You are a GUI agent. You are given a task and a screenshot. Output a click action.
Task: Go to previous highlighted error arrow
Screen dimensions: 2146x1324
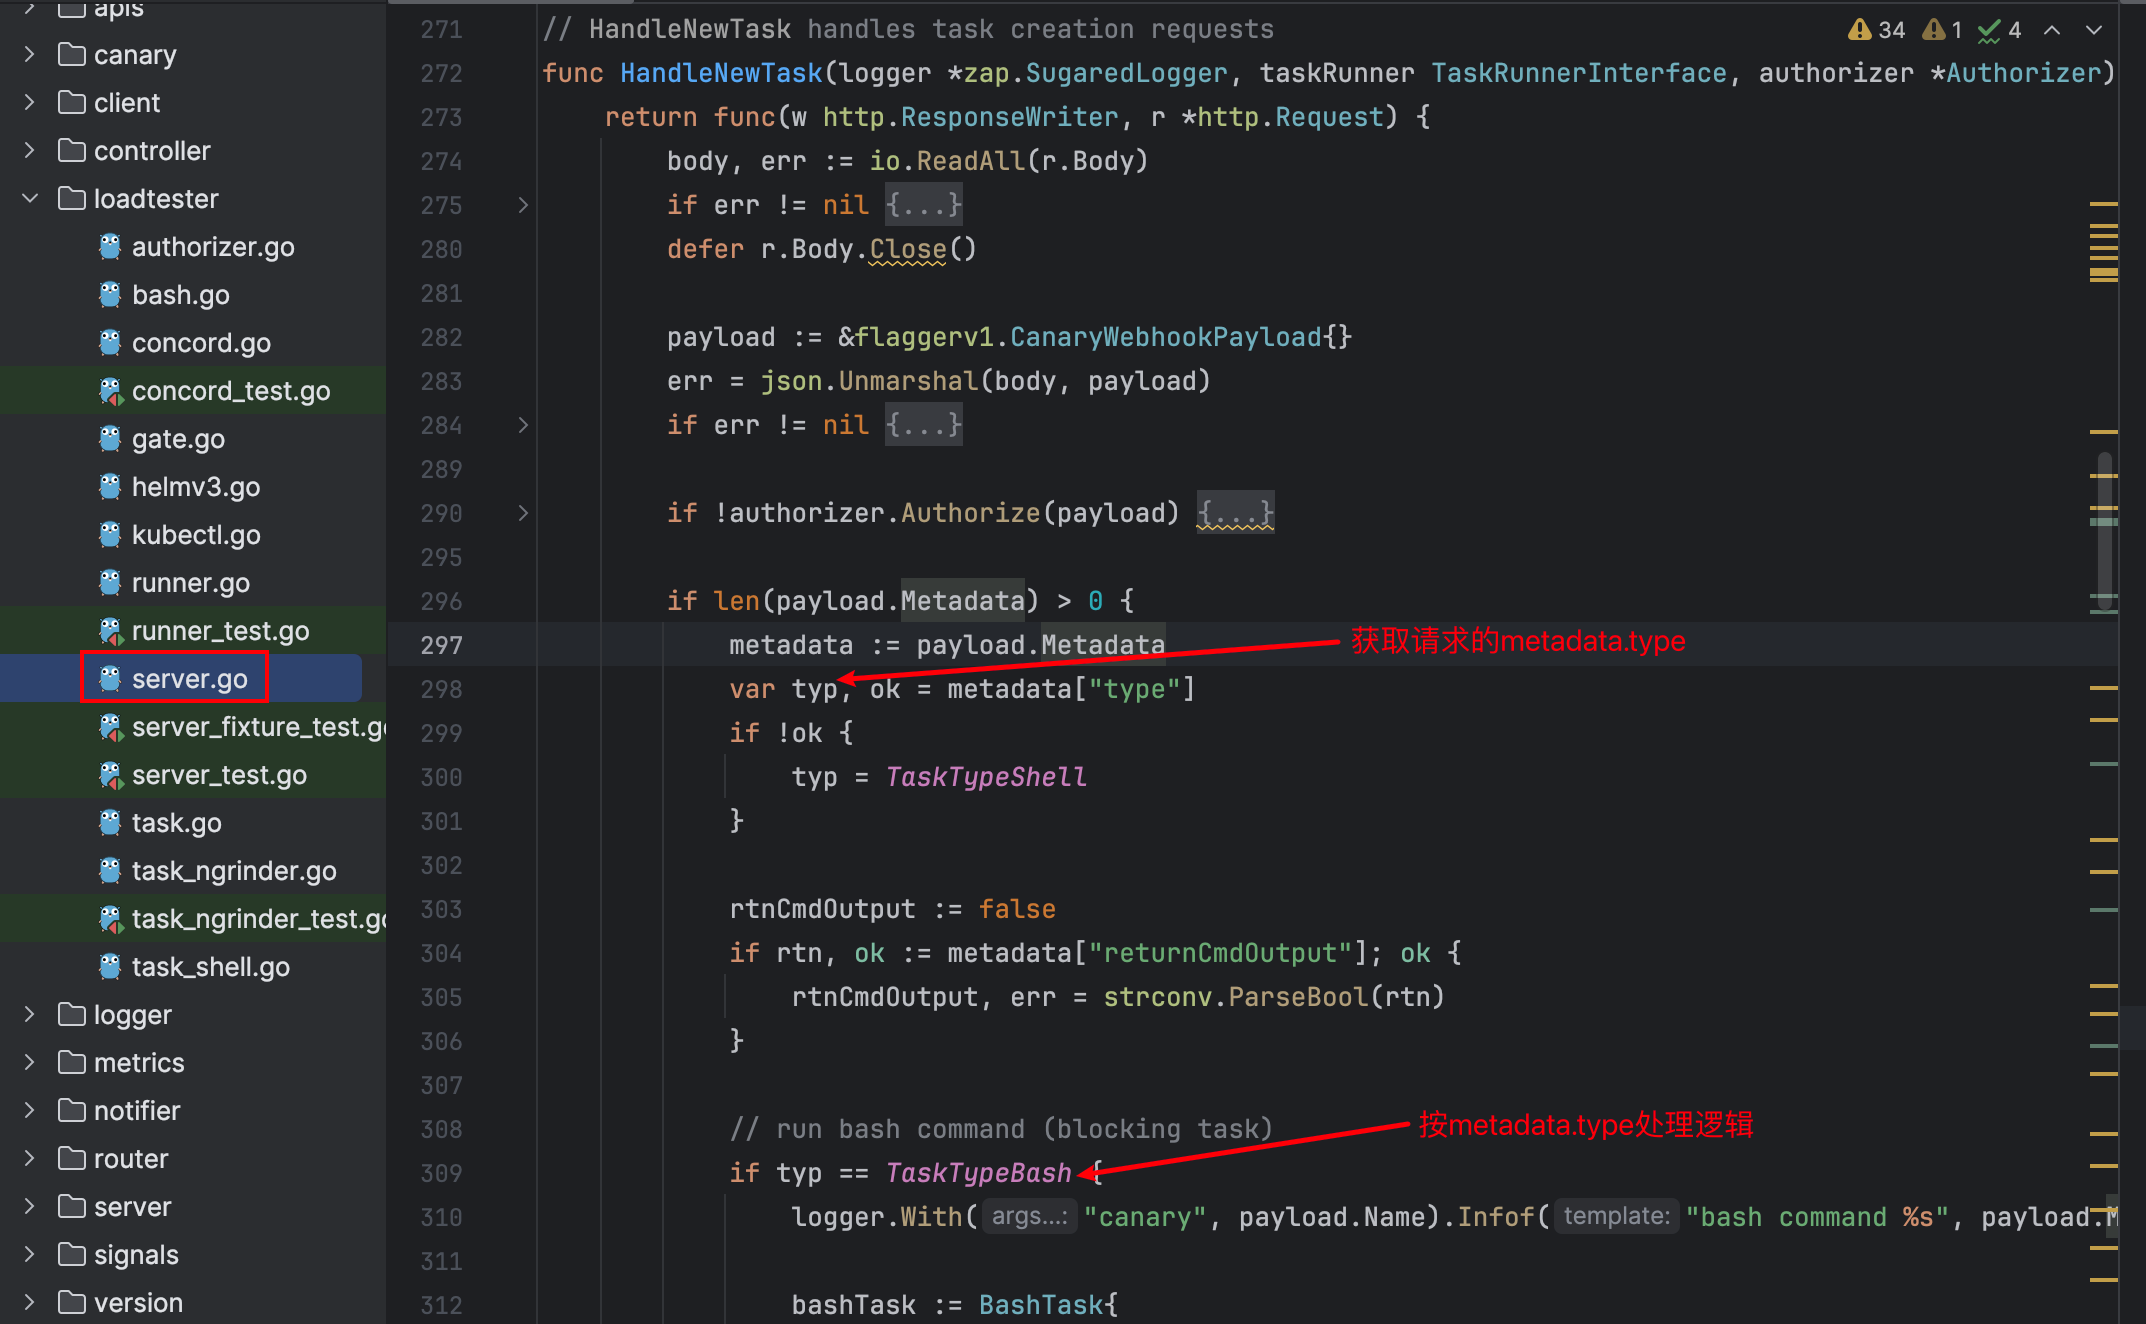tap(2052, 30)
